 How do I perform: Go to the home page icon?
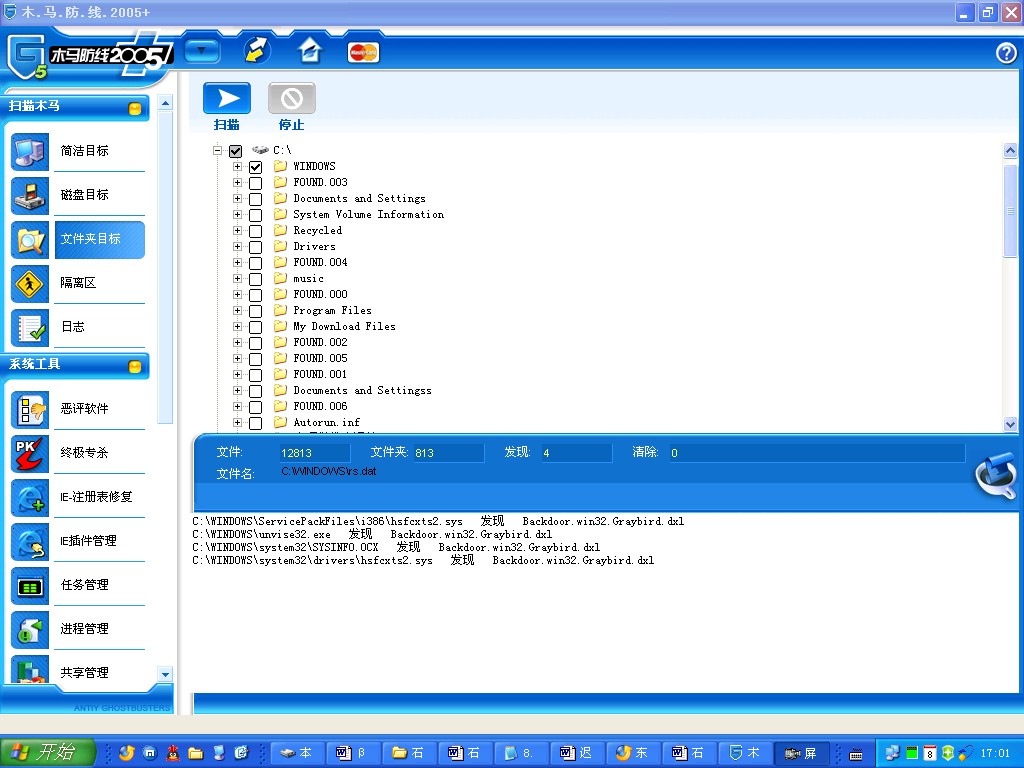click(310, 50)
